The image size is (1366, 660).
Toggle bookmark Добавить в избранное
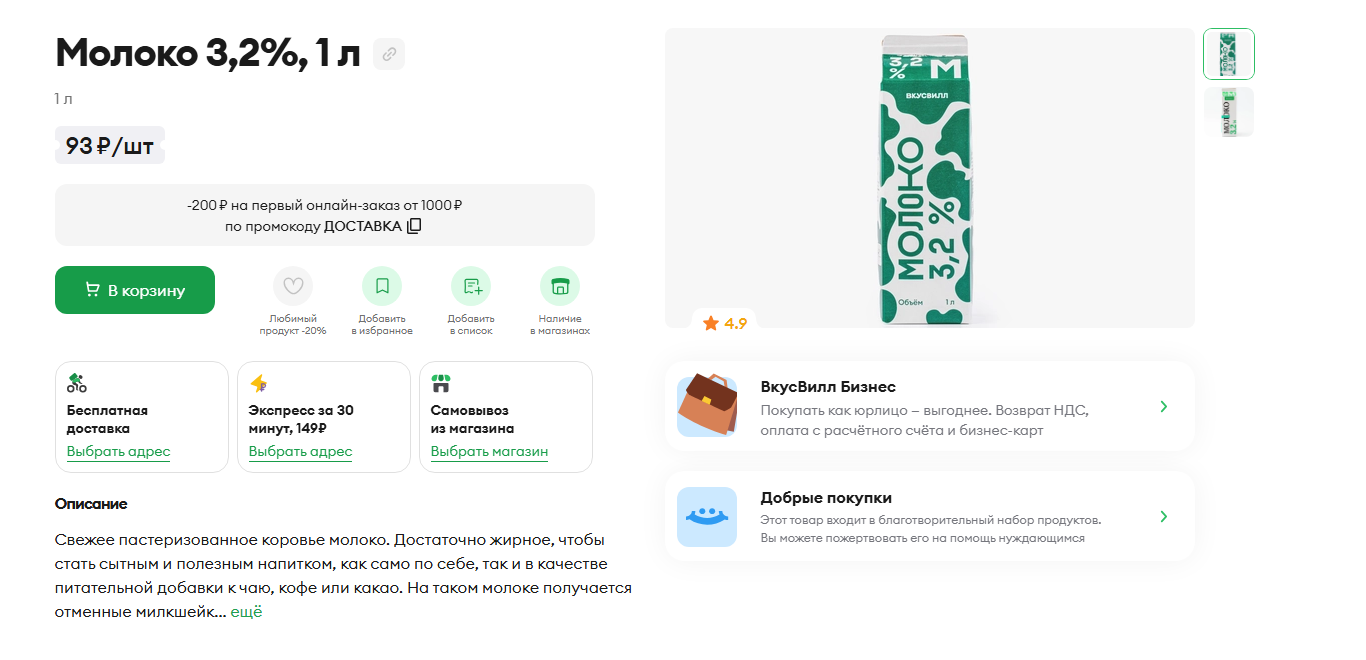(x=382, y=286)
